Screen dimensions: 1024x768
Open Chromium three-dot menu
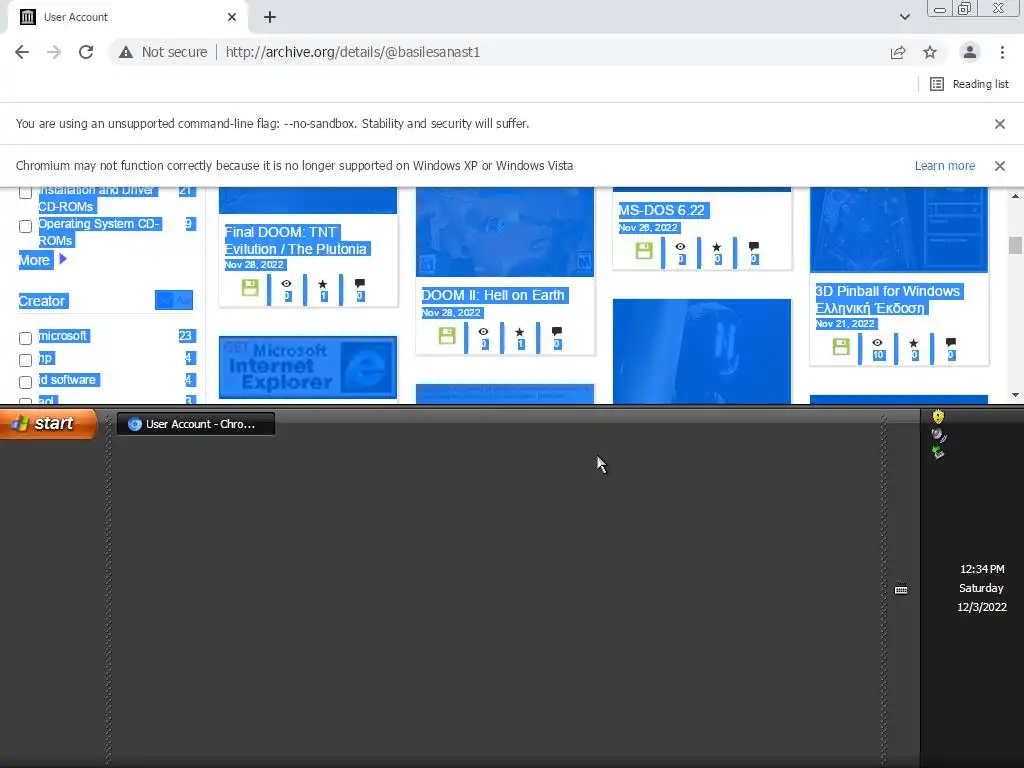pos(1002,52)
